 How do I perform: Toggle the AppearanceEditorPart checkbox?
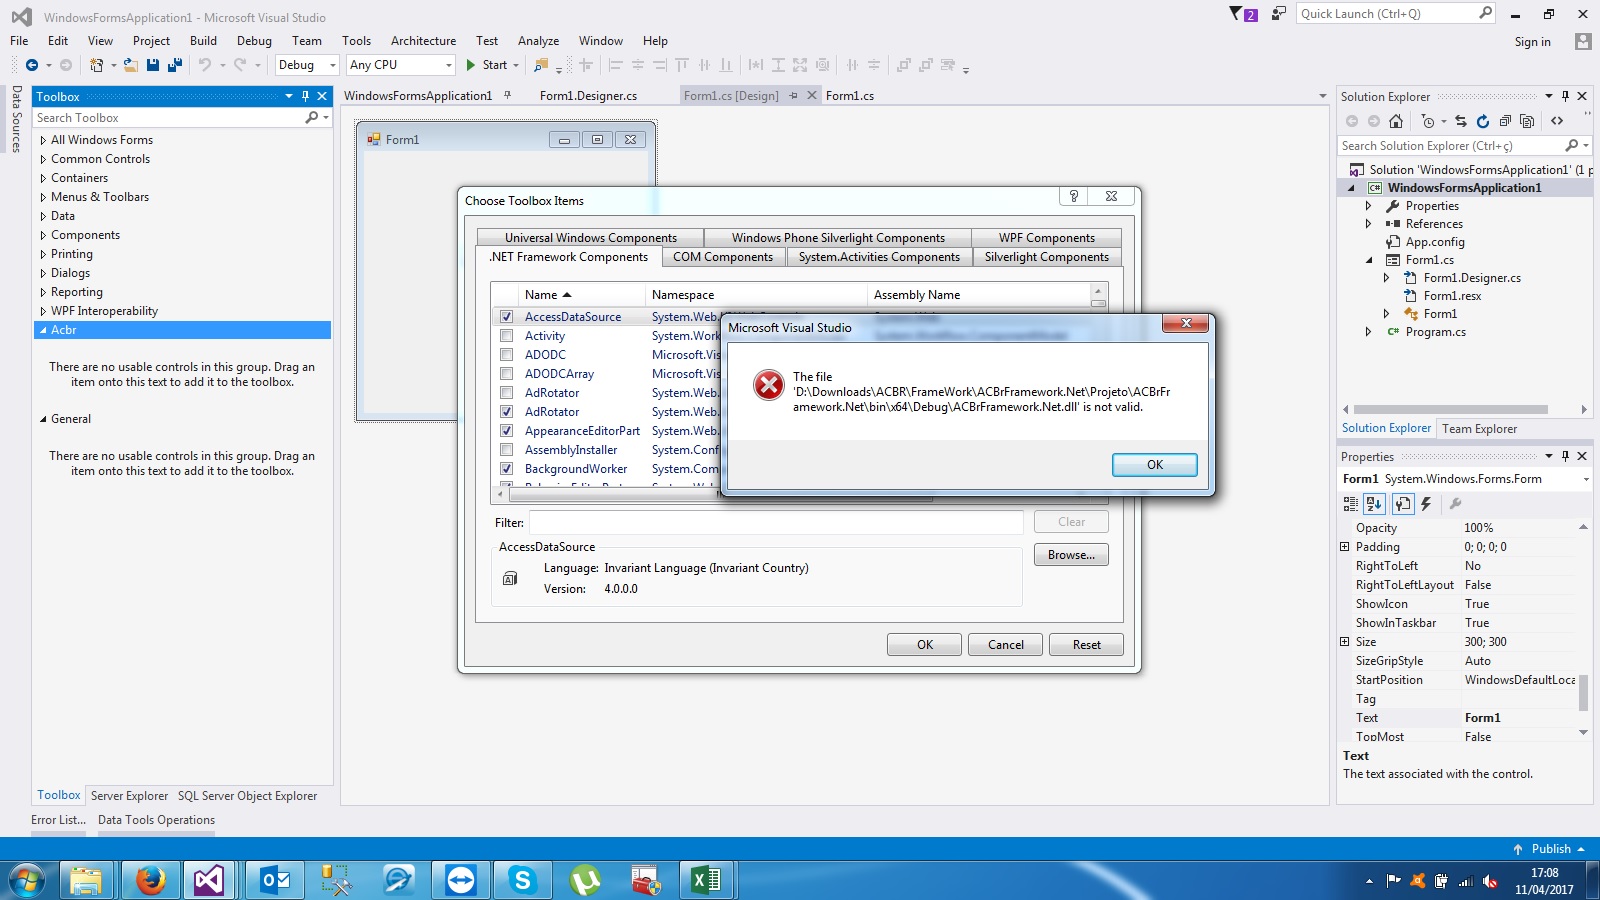pos(506,431)
